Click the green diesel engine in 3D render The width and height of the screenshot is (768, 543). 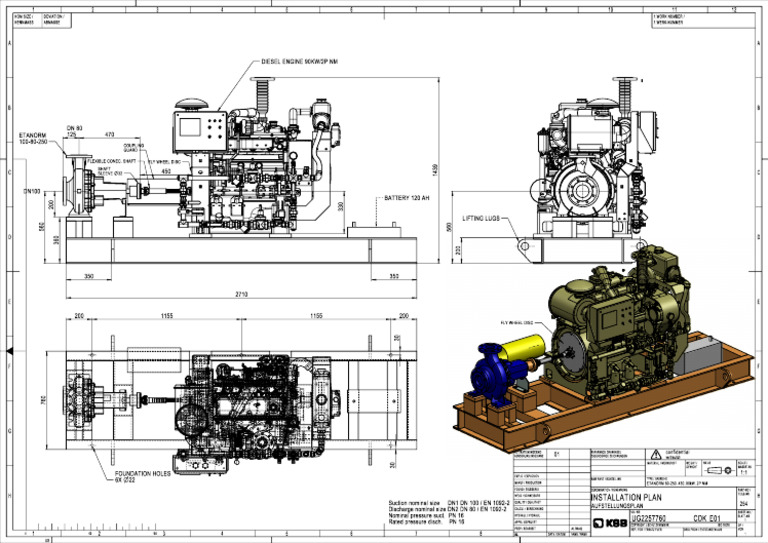(x=621, y=323)
